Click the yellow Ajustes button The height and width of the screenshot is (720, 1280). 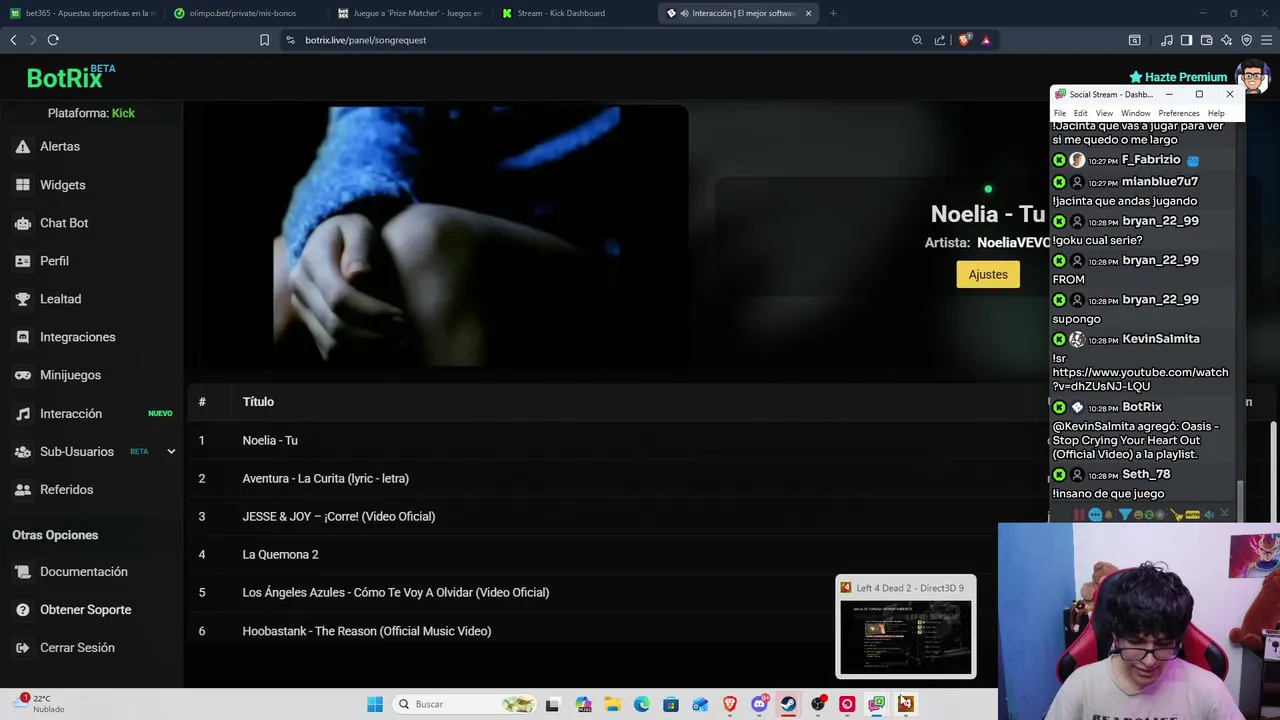click(x=988, y=274)
